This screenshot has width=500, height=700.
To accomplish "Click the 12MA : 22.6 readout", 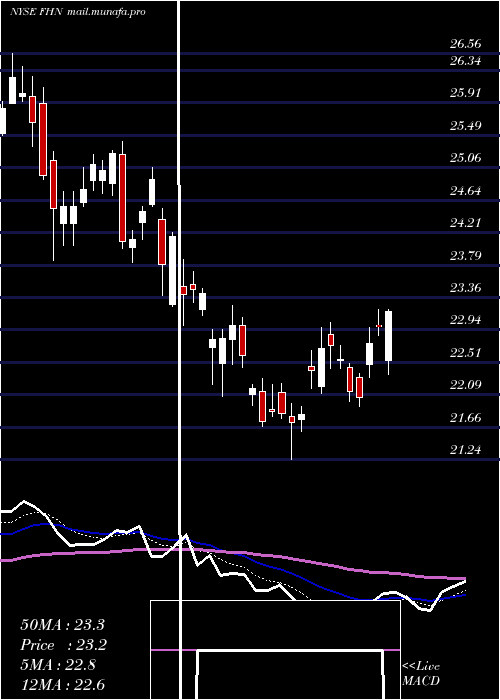I will click(62, 685).
